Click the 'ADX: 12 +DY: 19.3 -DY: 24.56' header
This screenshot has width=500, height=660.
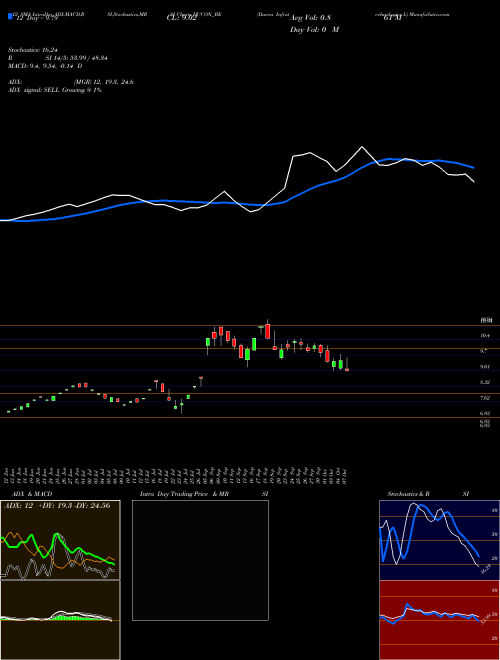pyautogui.click(x=57, y=505)
